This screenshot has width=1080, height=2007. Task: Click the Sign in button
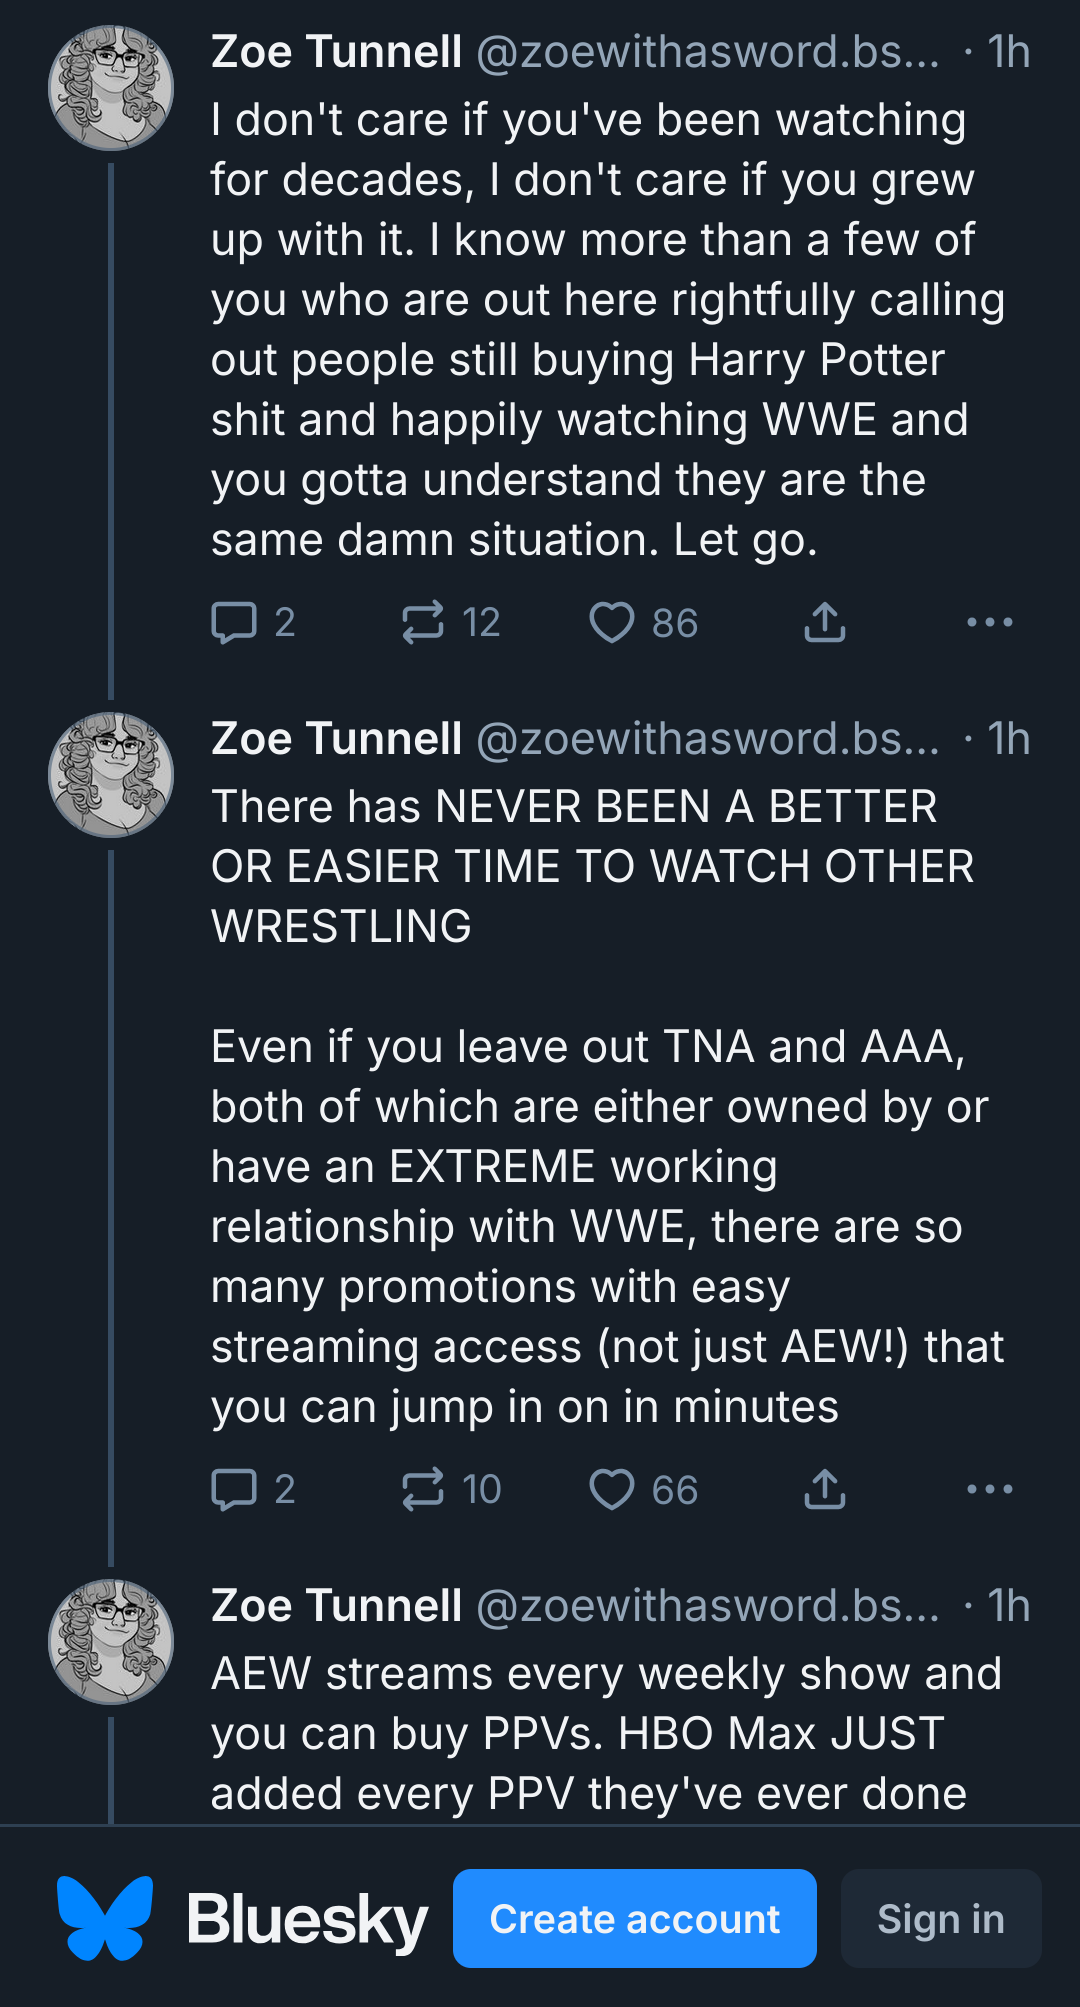click(x=941, y=1918)
